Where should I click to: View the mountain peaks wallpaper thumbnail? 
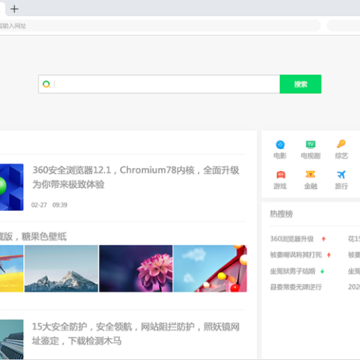pyautogui.click(x=61, y=269)
